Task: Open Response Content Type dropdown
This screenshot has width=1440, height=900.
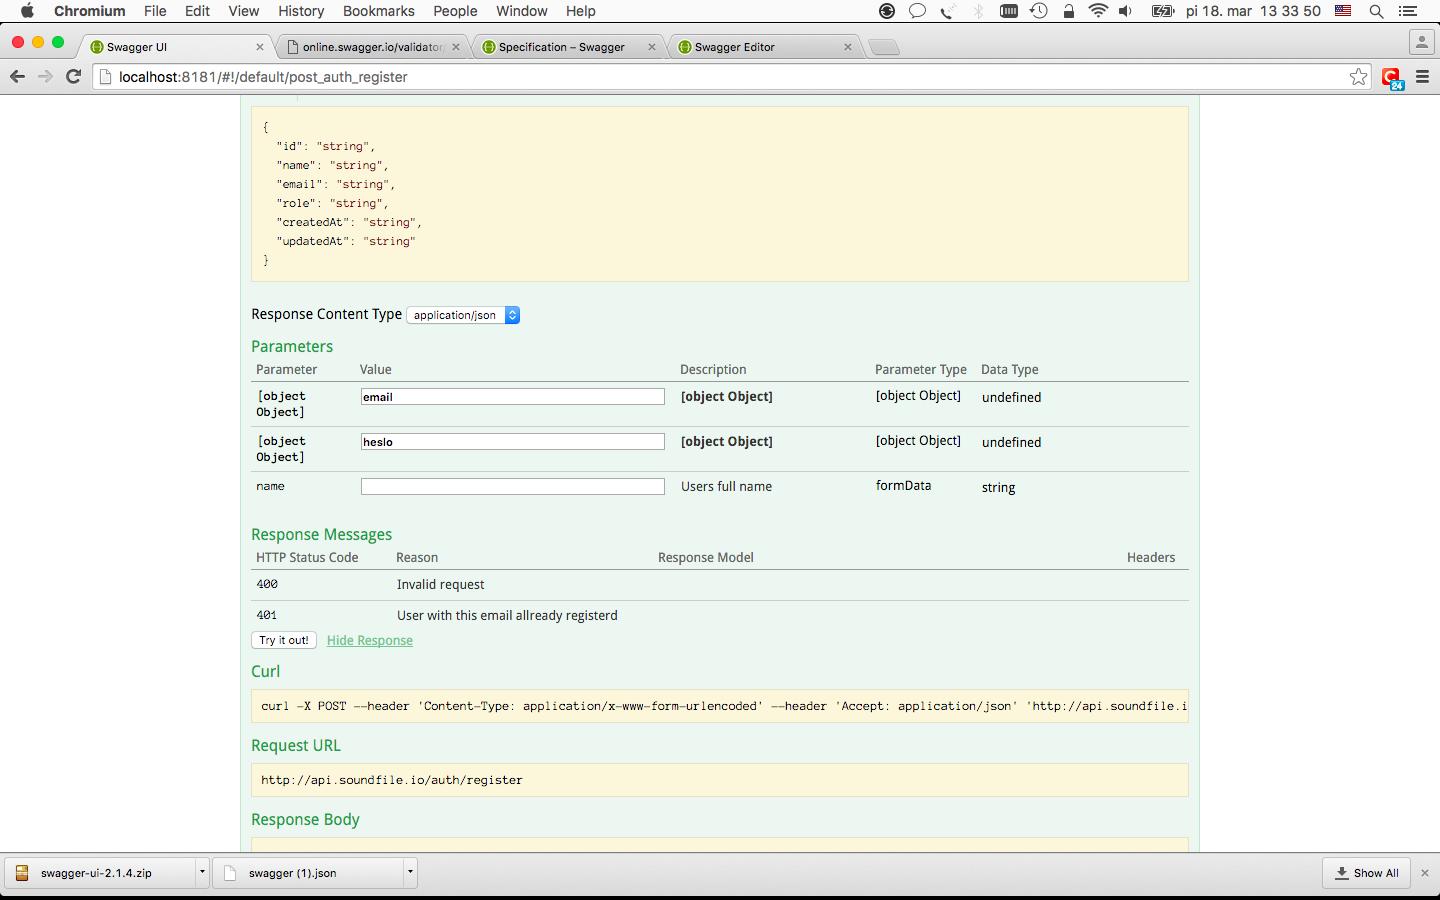Action: 463,315
